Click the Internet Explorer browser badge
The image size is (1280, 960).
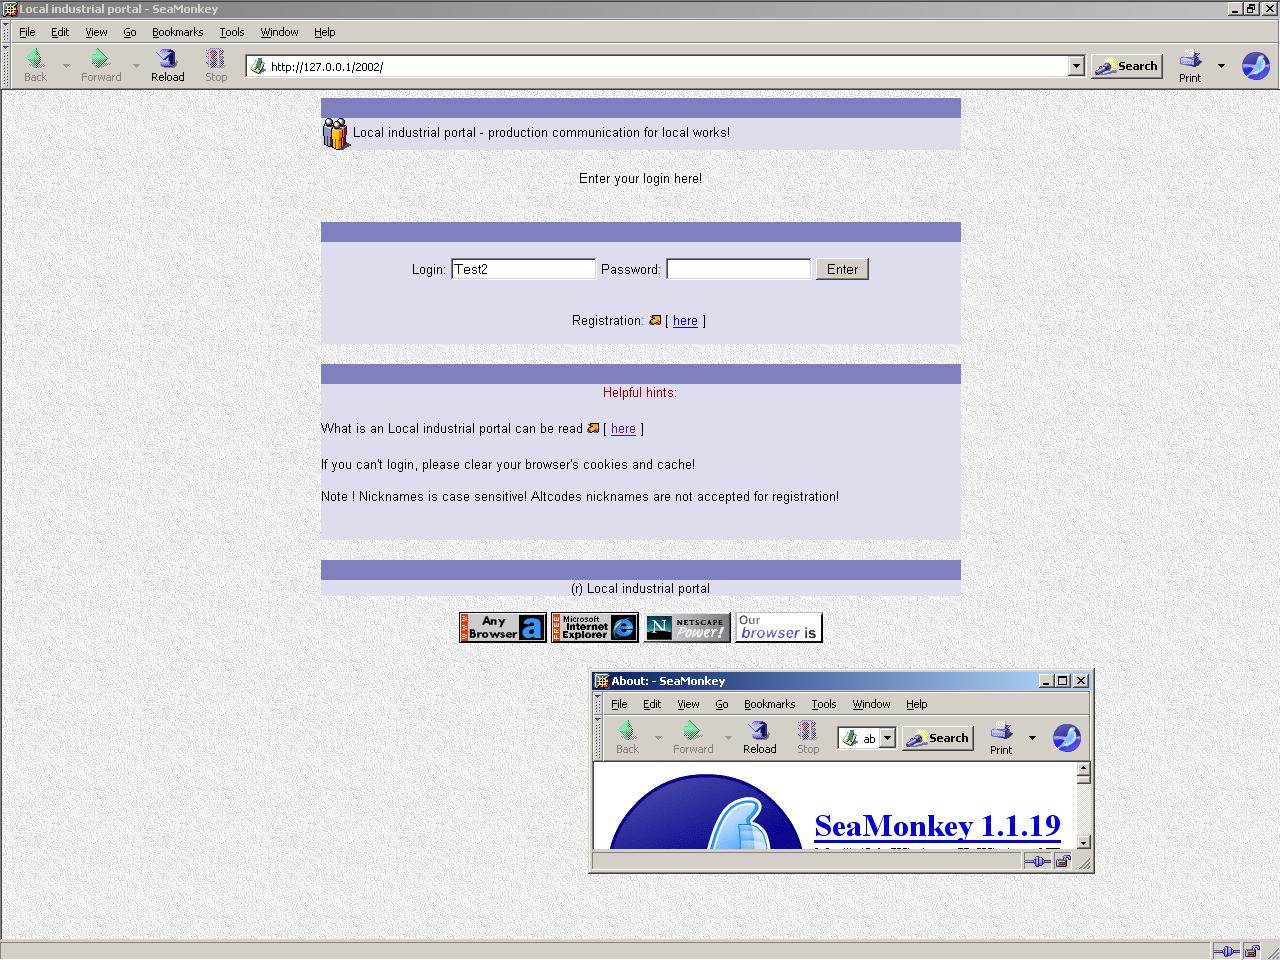pyautogui.click(x=595, y=627)
